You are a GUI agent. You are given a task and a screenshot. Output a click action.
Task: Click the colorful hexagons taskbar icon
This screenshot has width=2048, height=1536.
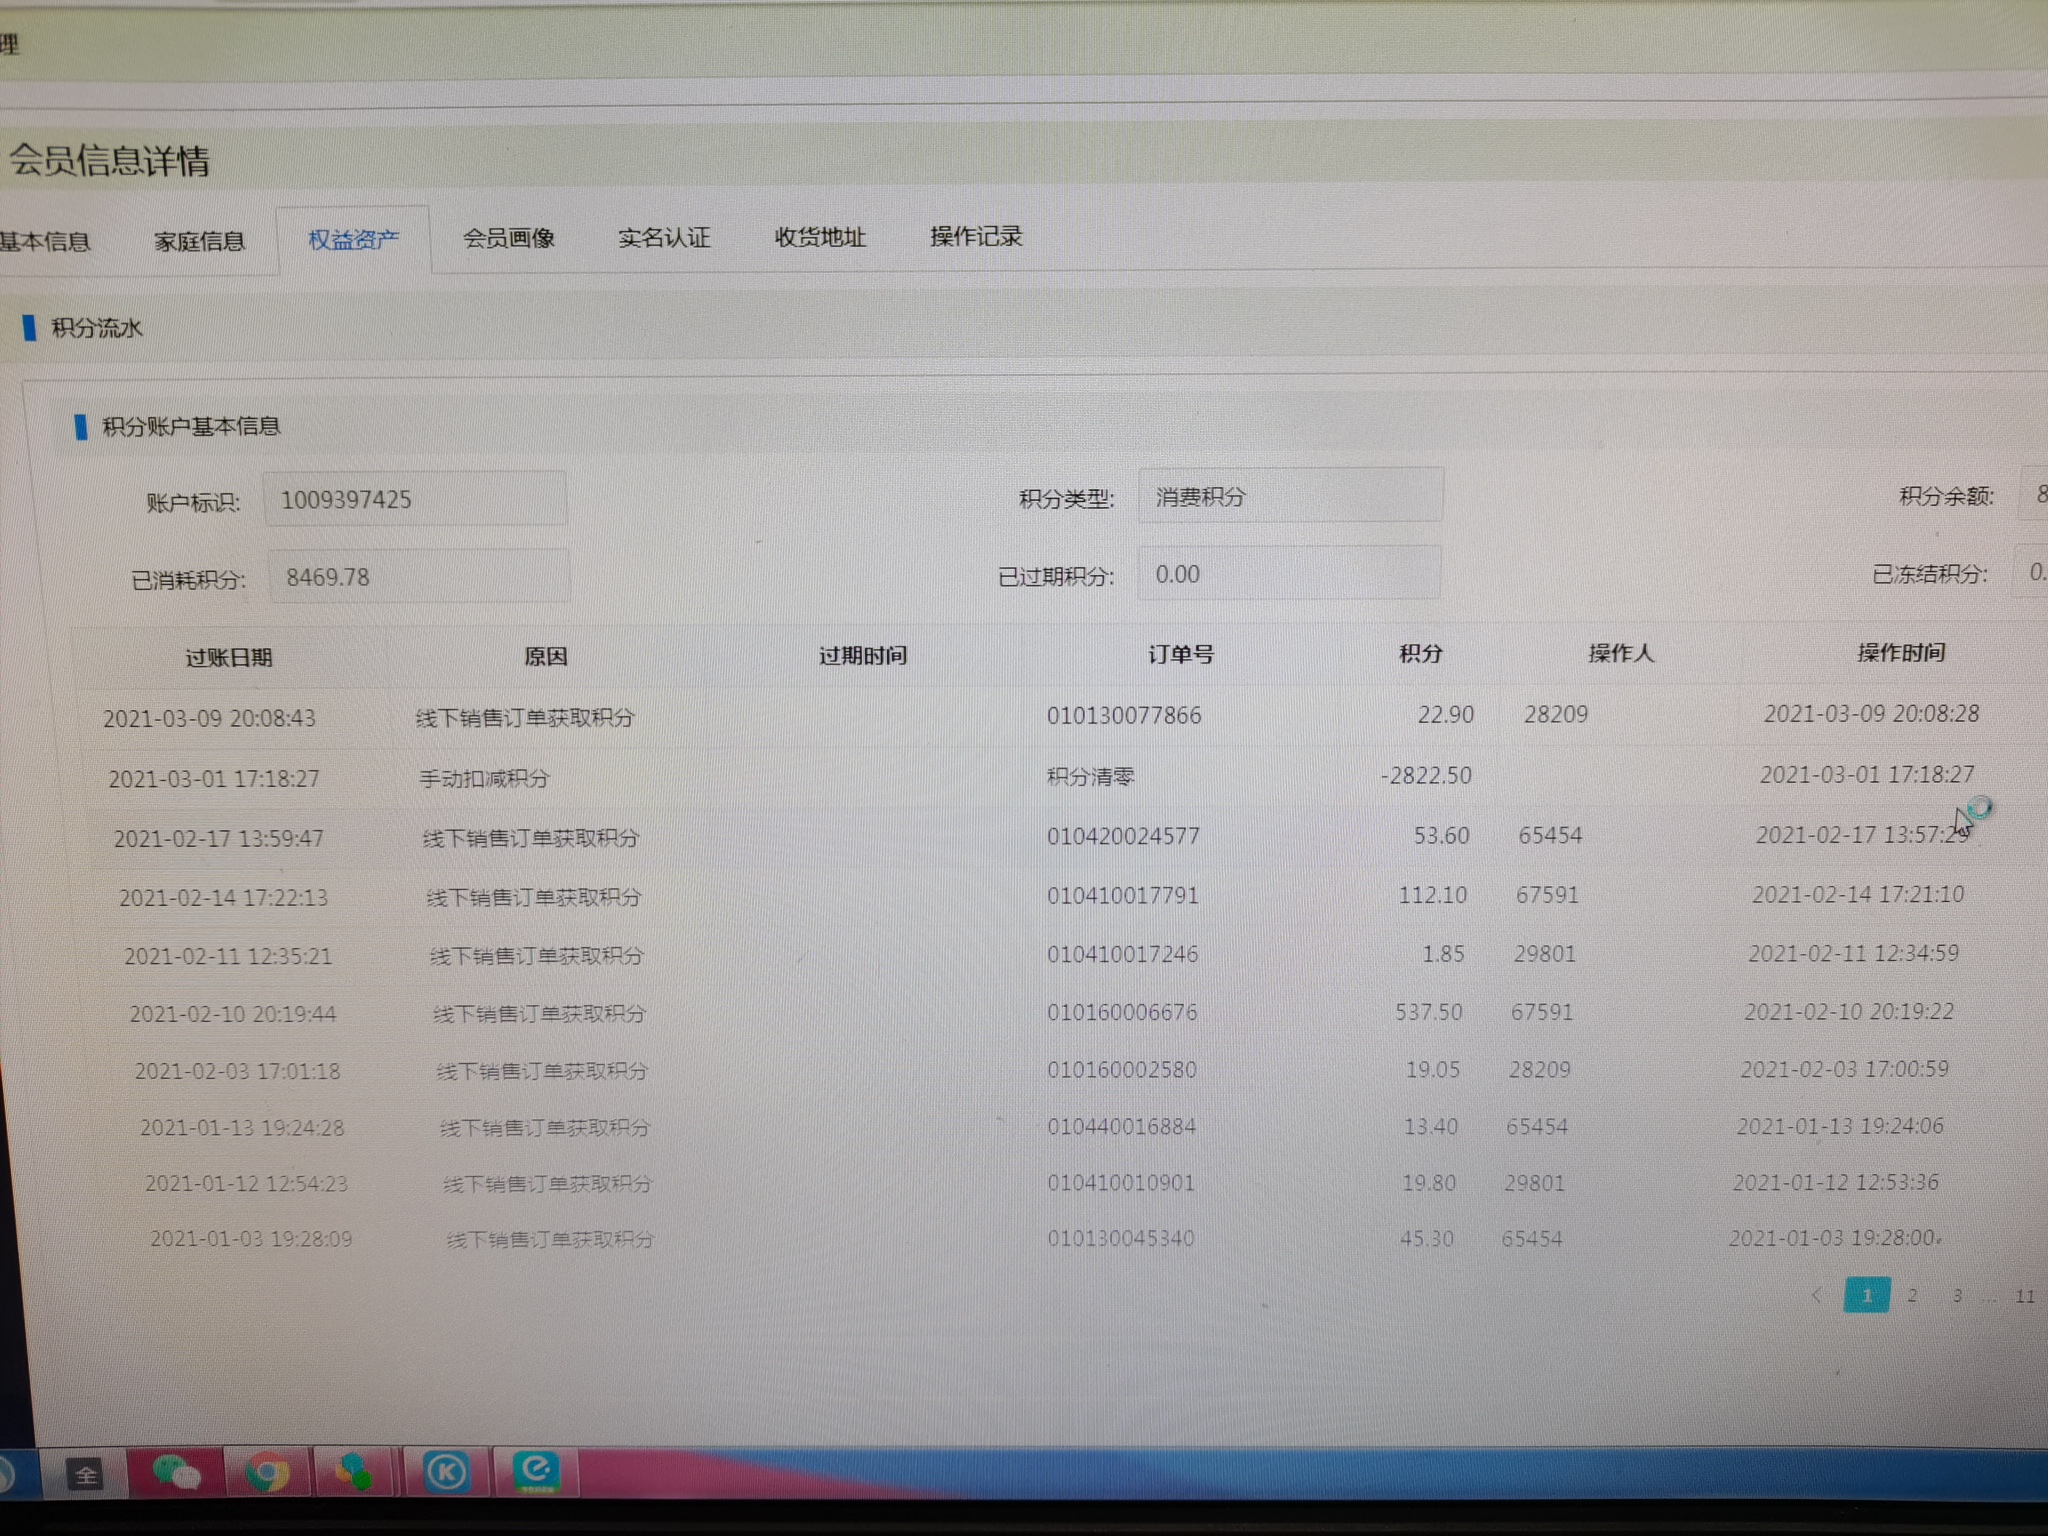click(354, 1473)
